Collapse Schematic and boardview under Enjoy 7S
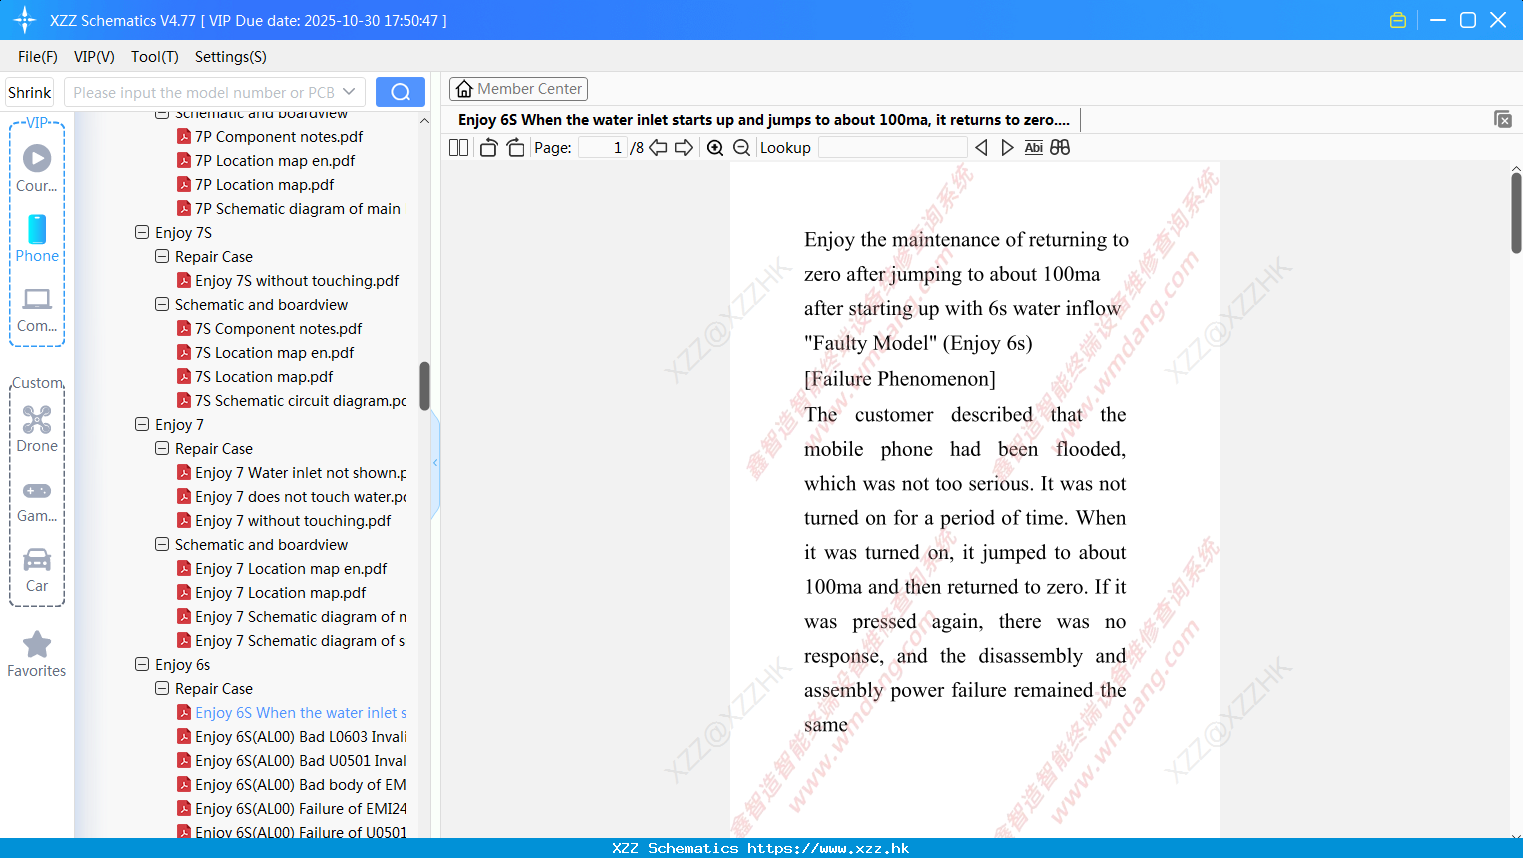This screenshot has height=858, width=1523. pyautogui.click(x=162, y=304)
